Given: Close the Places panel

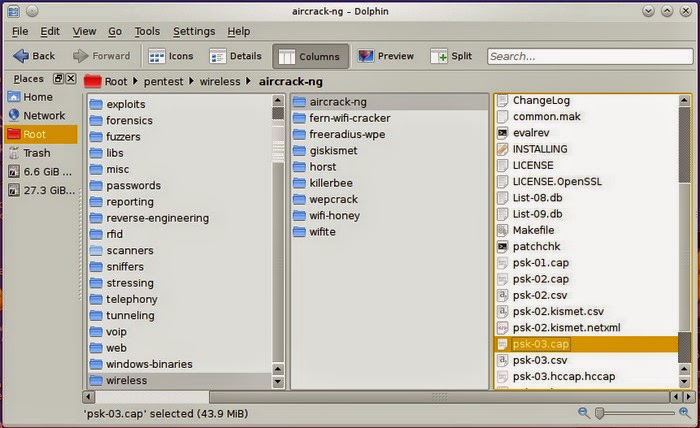Looking at the screenshot, I should tap(71, 79).
